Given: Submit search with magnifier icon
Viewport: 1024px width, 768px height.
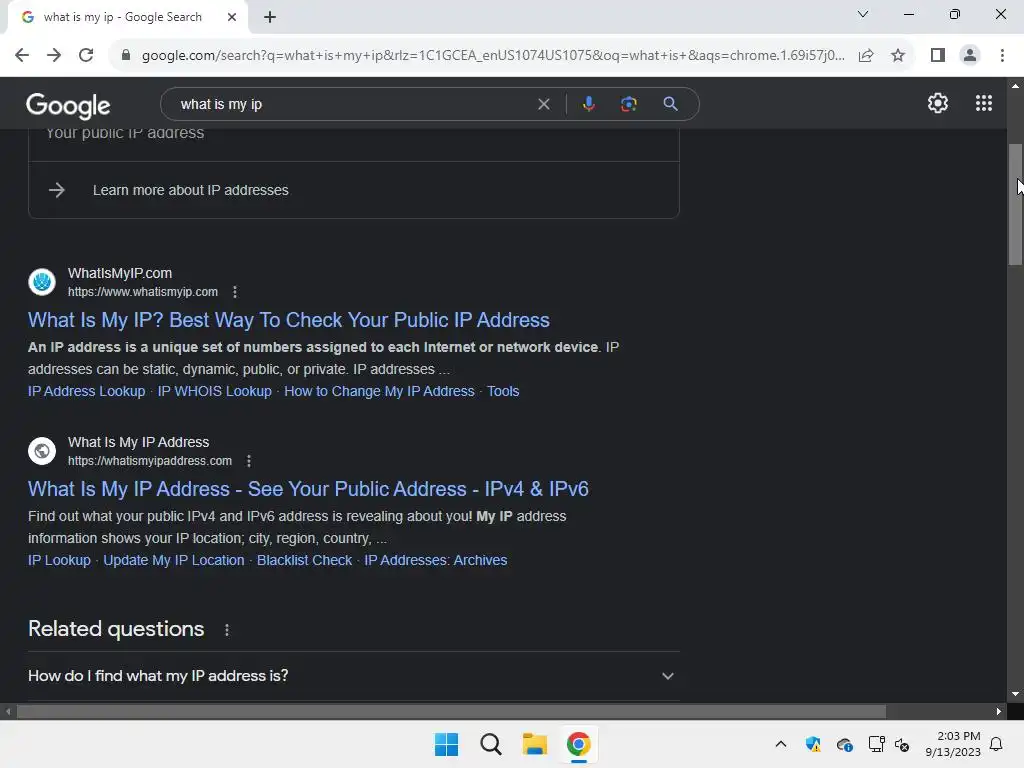Looking at the screenshot, I should [x=670, y=104].
